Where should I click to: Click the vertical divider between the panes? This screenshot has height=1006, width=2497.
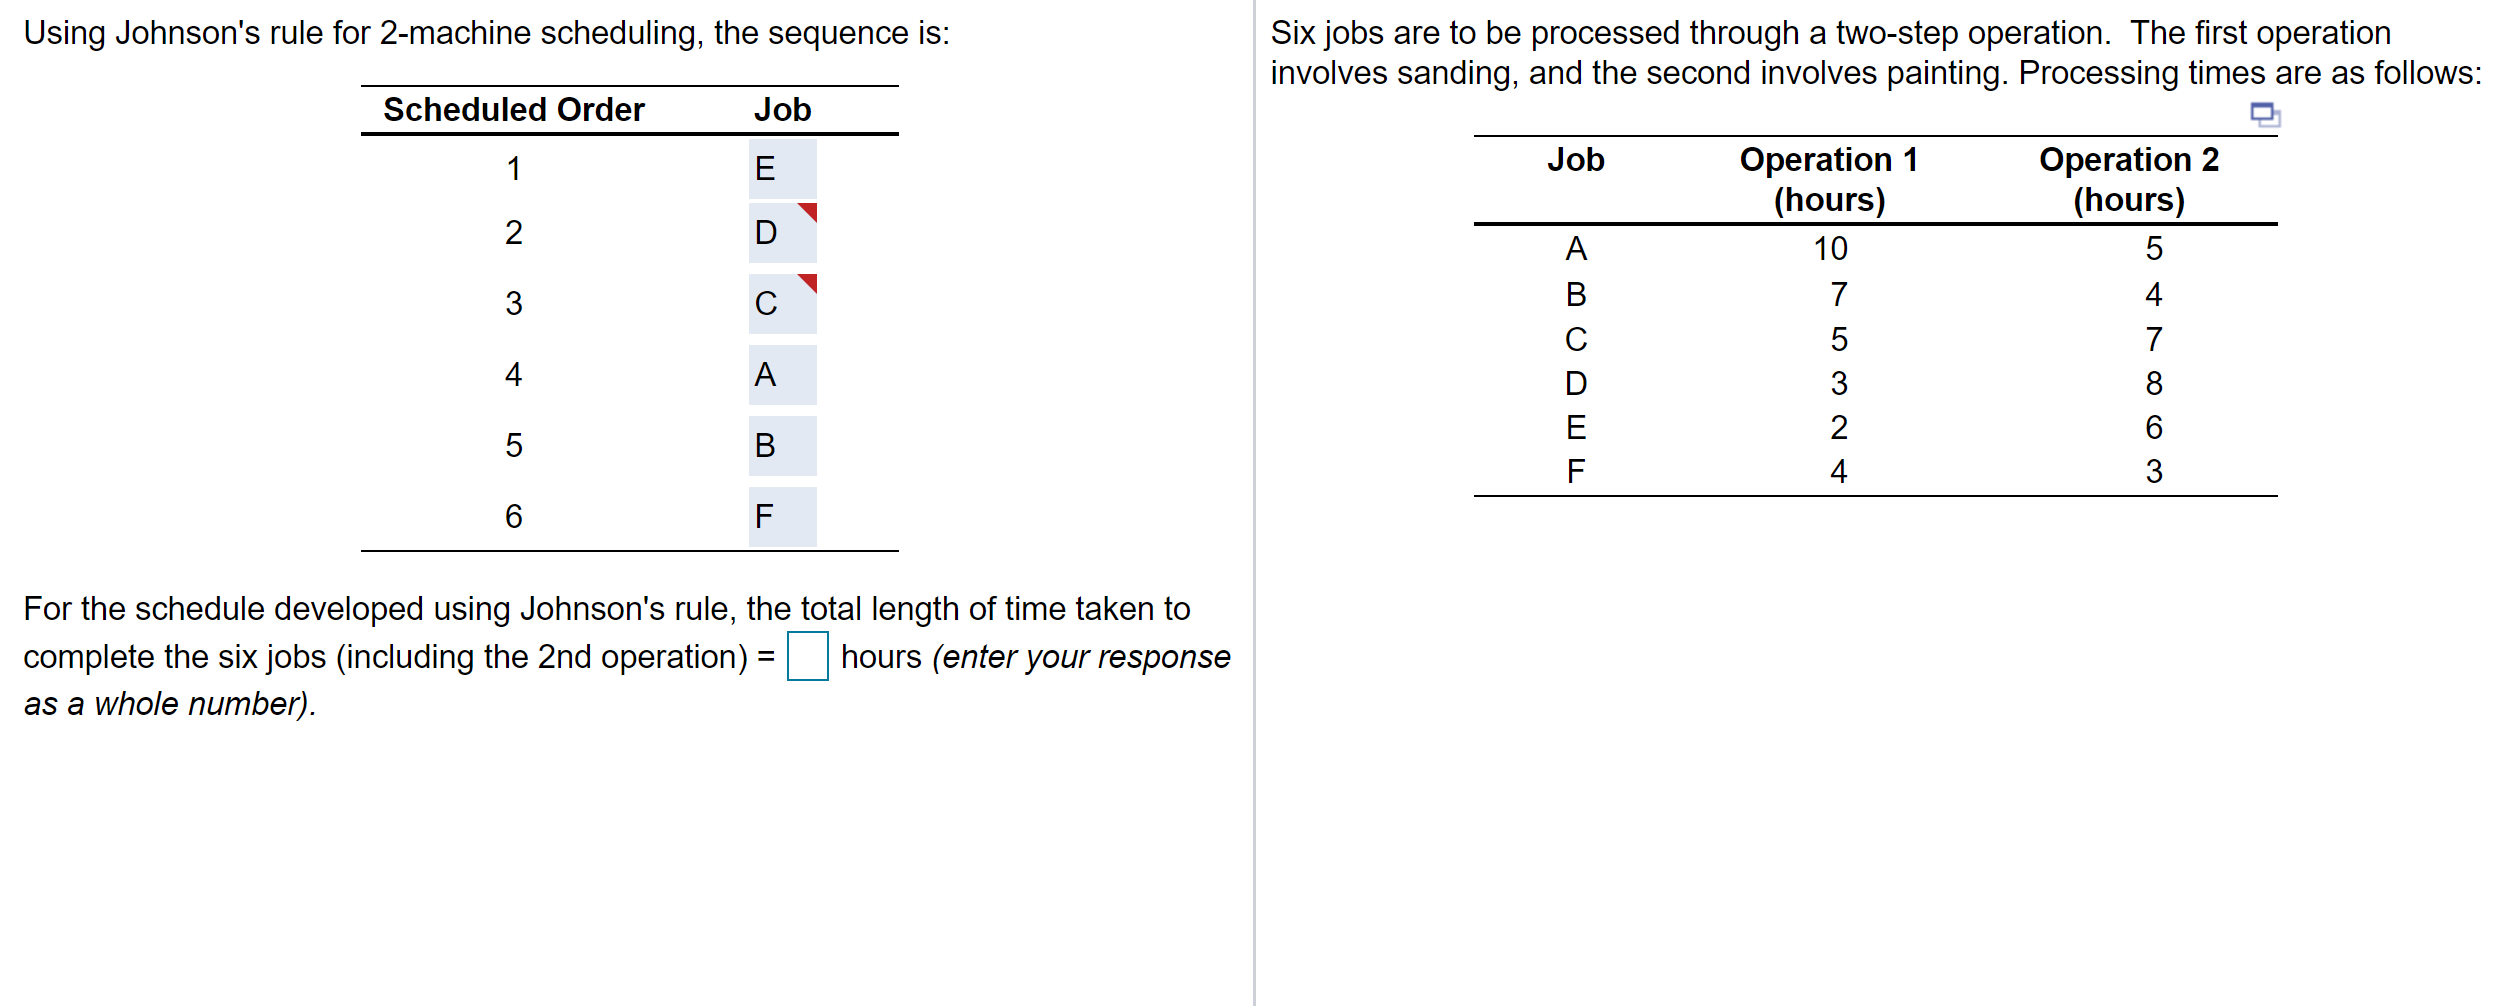(1254, 503)
